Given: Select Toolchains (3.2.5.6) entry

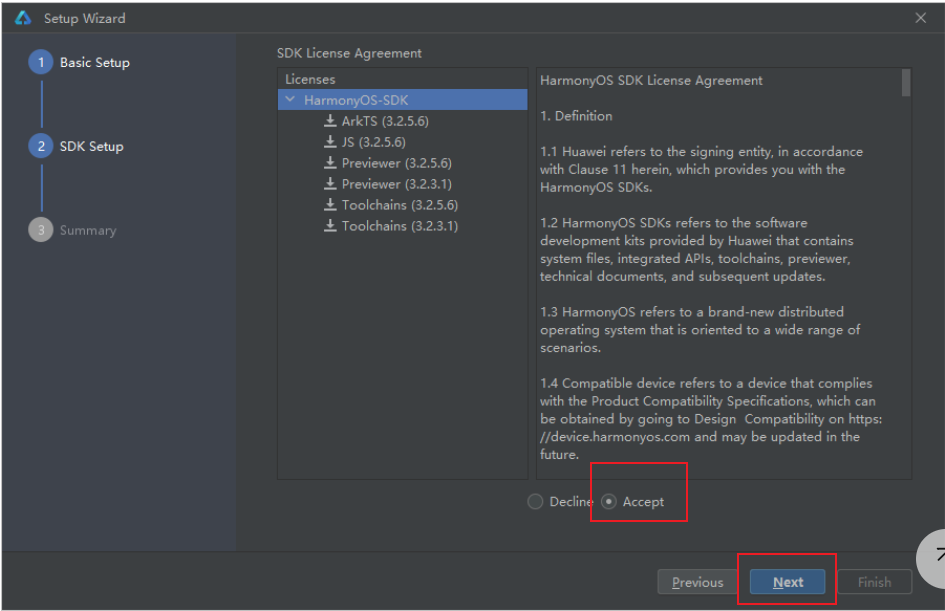Looking at the screenshot, I should (400, 205).
